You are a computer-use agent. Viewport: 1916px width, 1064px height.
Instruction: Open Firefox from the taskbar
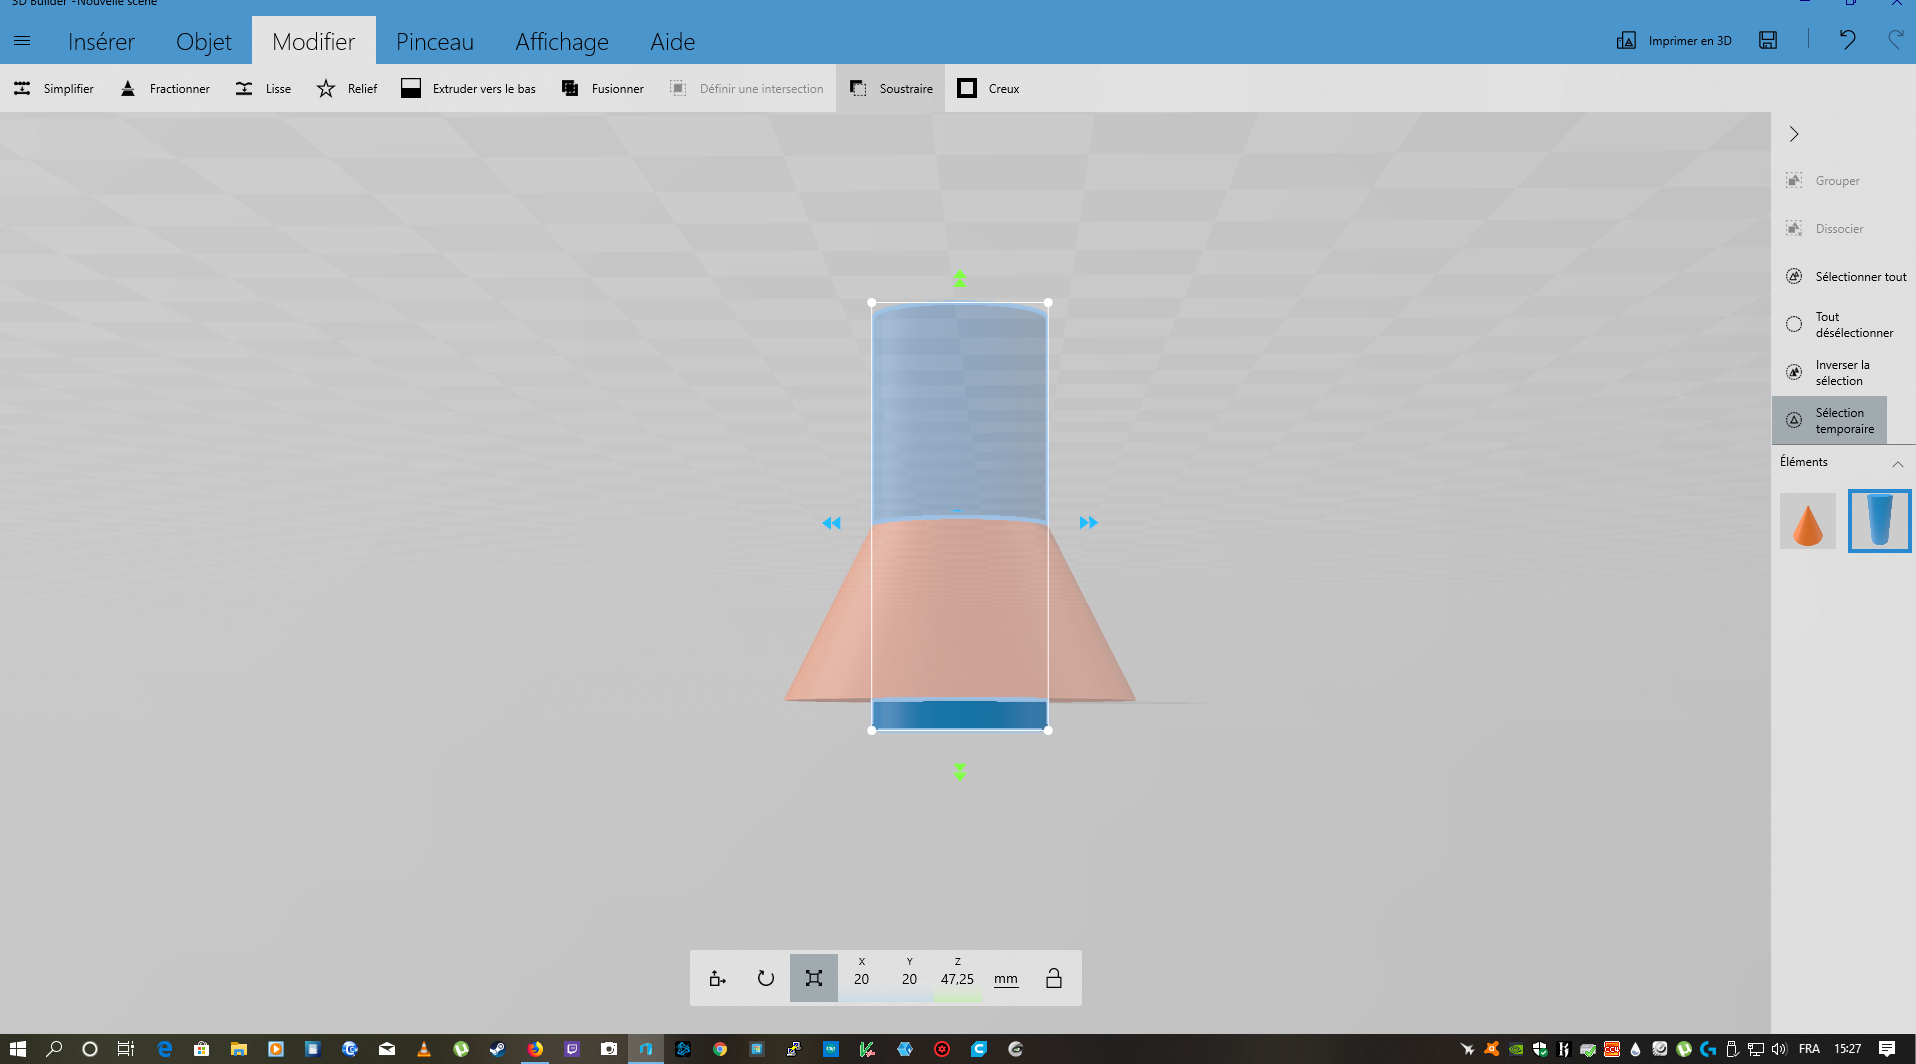[535, 1049]
